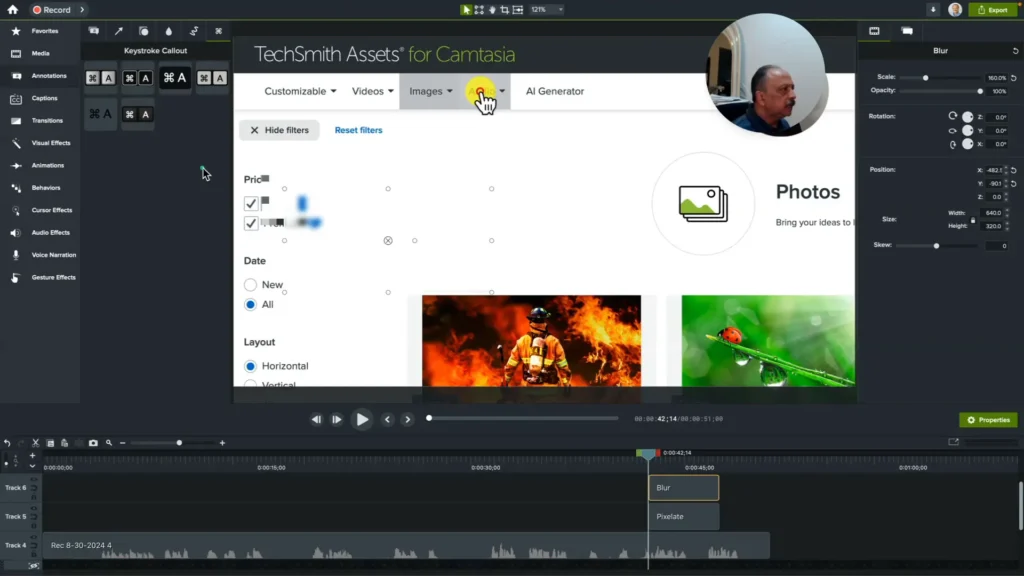
Task: Switch to the arrows and lines tab
Action: pyautogui.click(x=119, y=31)
